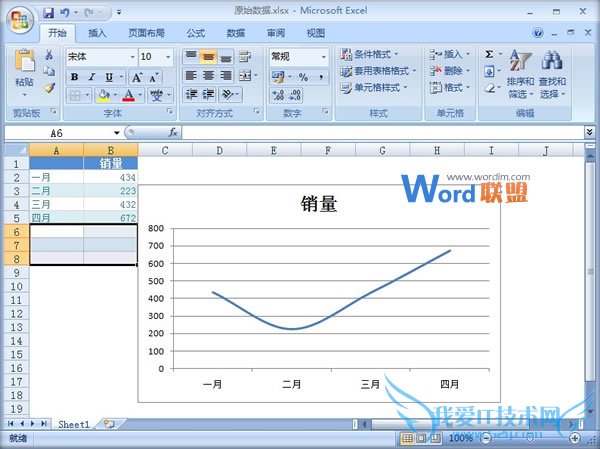
Task: Apply bottom vertical alignment
Action: tap(226, 57)
